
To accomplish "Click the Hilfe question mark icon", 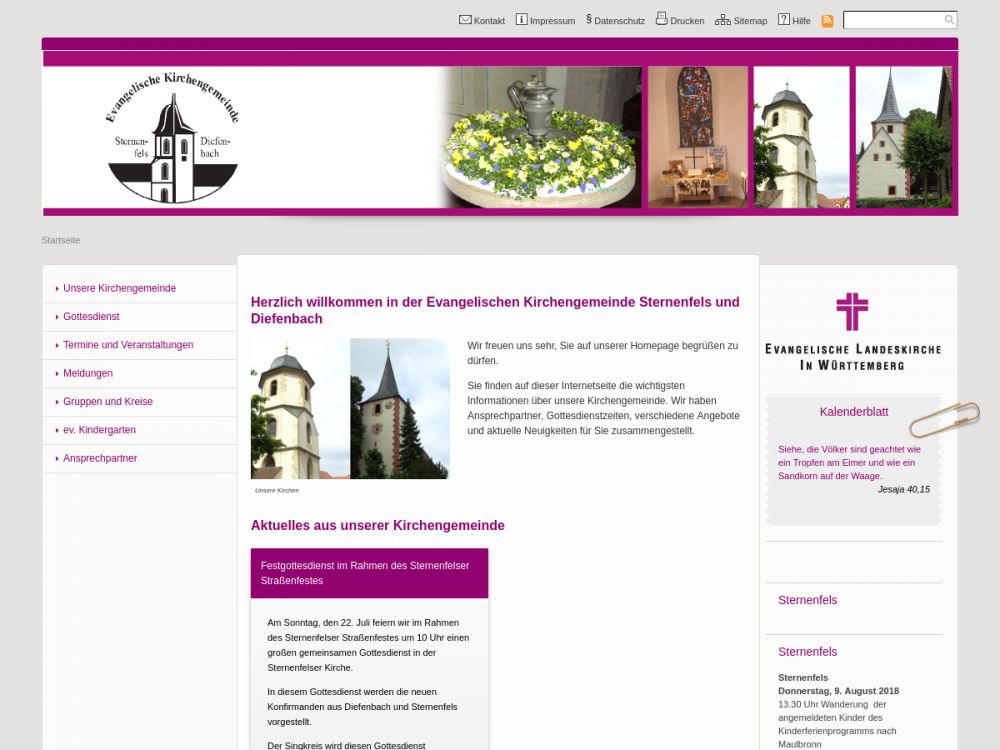I will tap(784, 20).
